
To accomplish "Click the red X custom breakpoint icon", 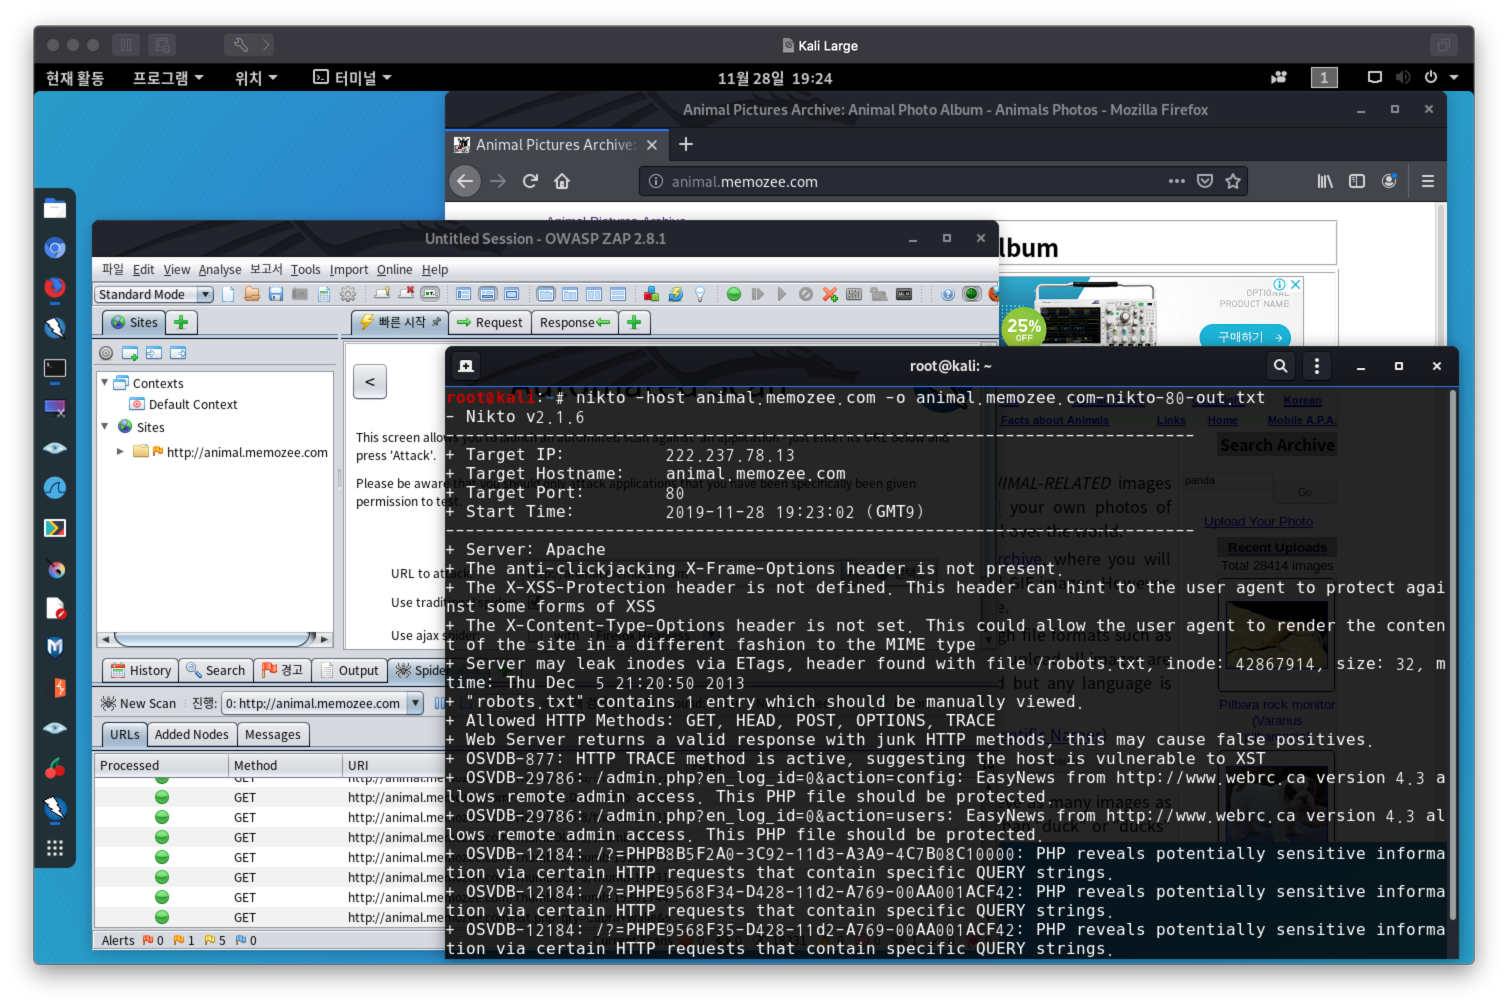I will coord(830,294).
